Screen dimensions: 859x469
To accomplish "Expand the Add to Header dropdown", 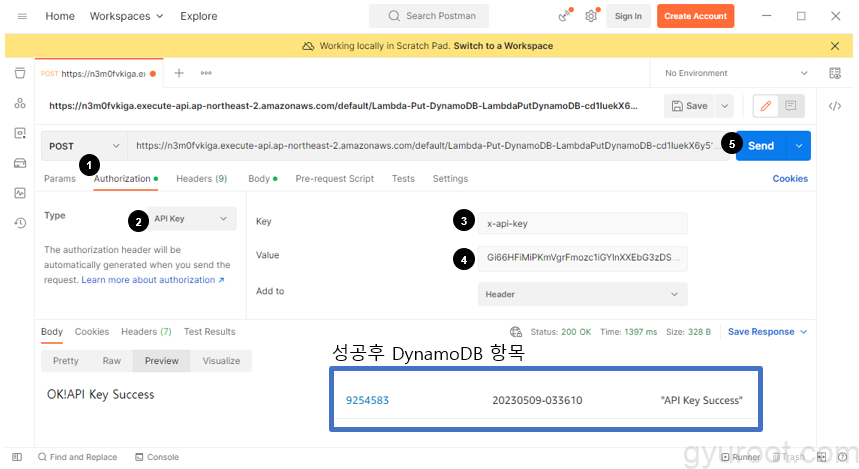I will click(582, 294).
